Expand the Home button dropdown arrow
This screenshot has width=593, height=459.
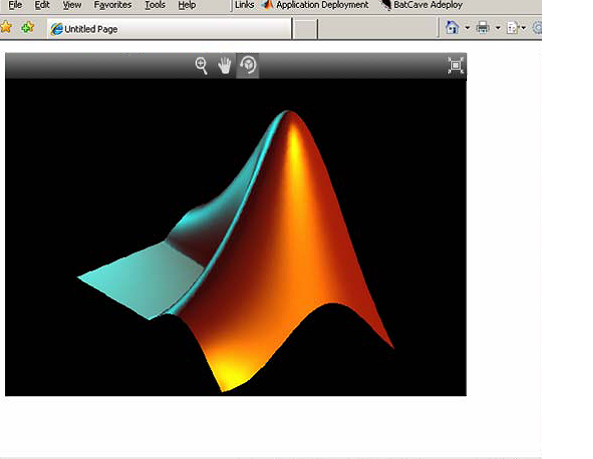pyautogui.click(x=467, y=28)
